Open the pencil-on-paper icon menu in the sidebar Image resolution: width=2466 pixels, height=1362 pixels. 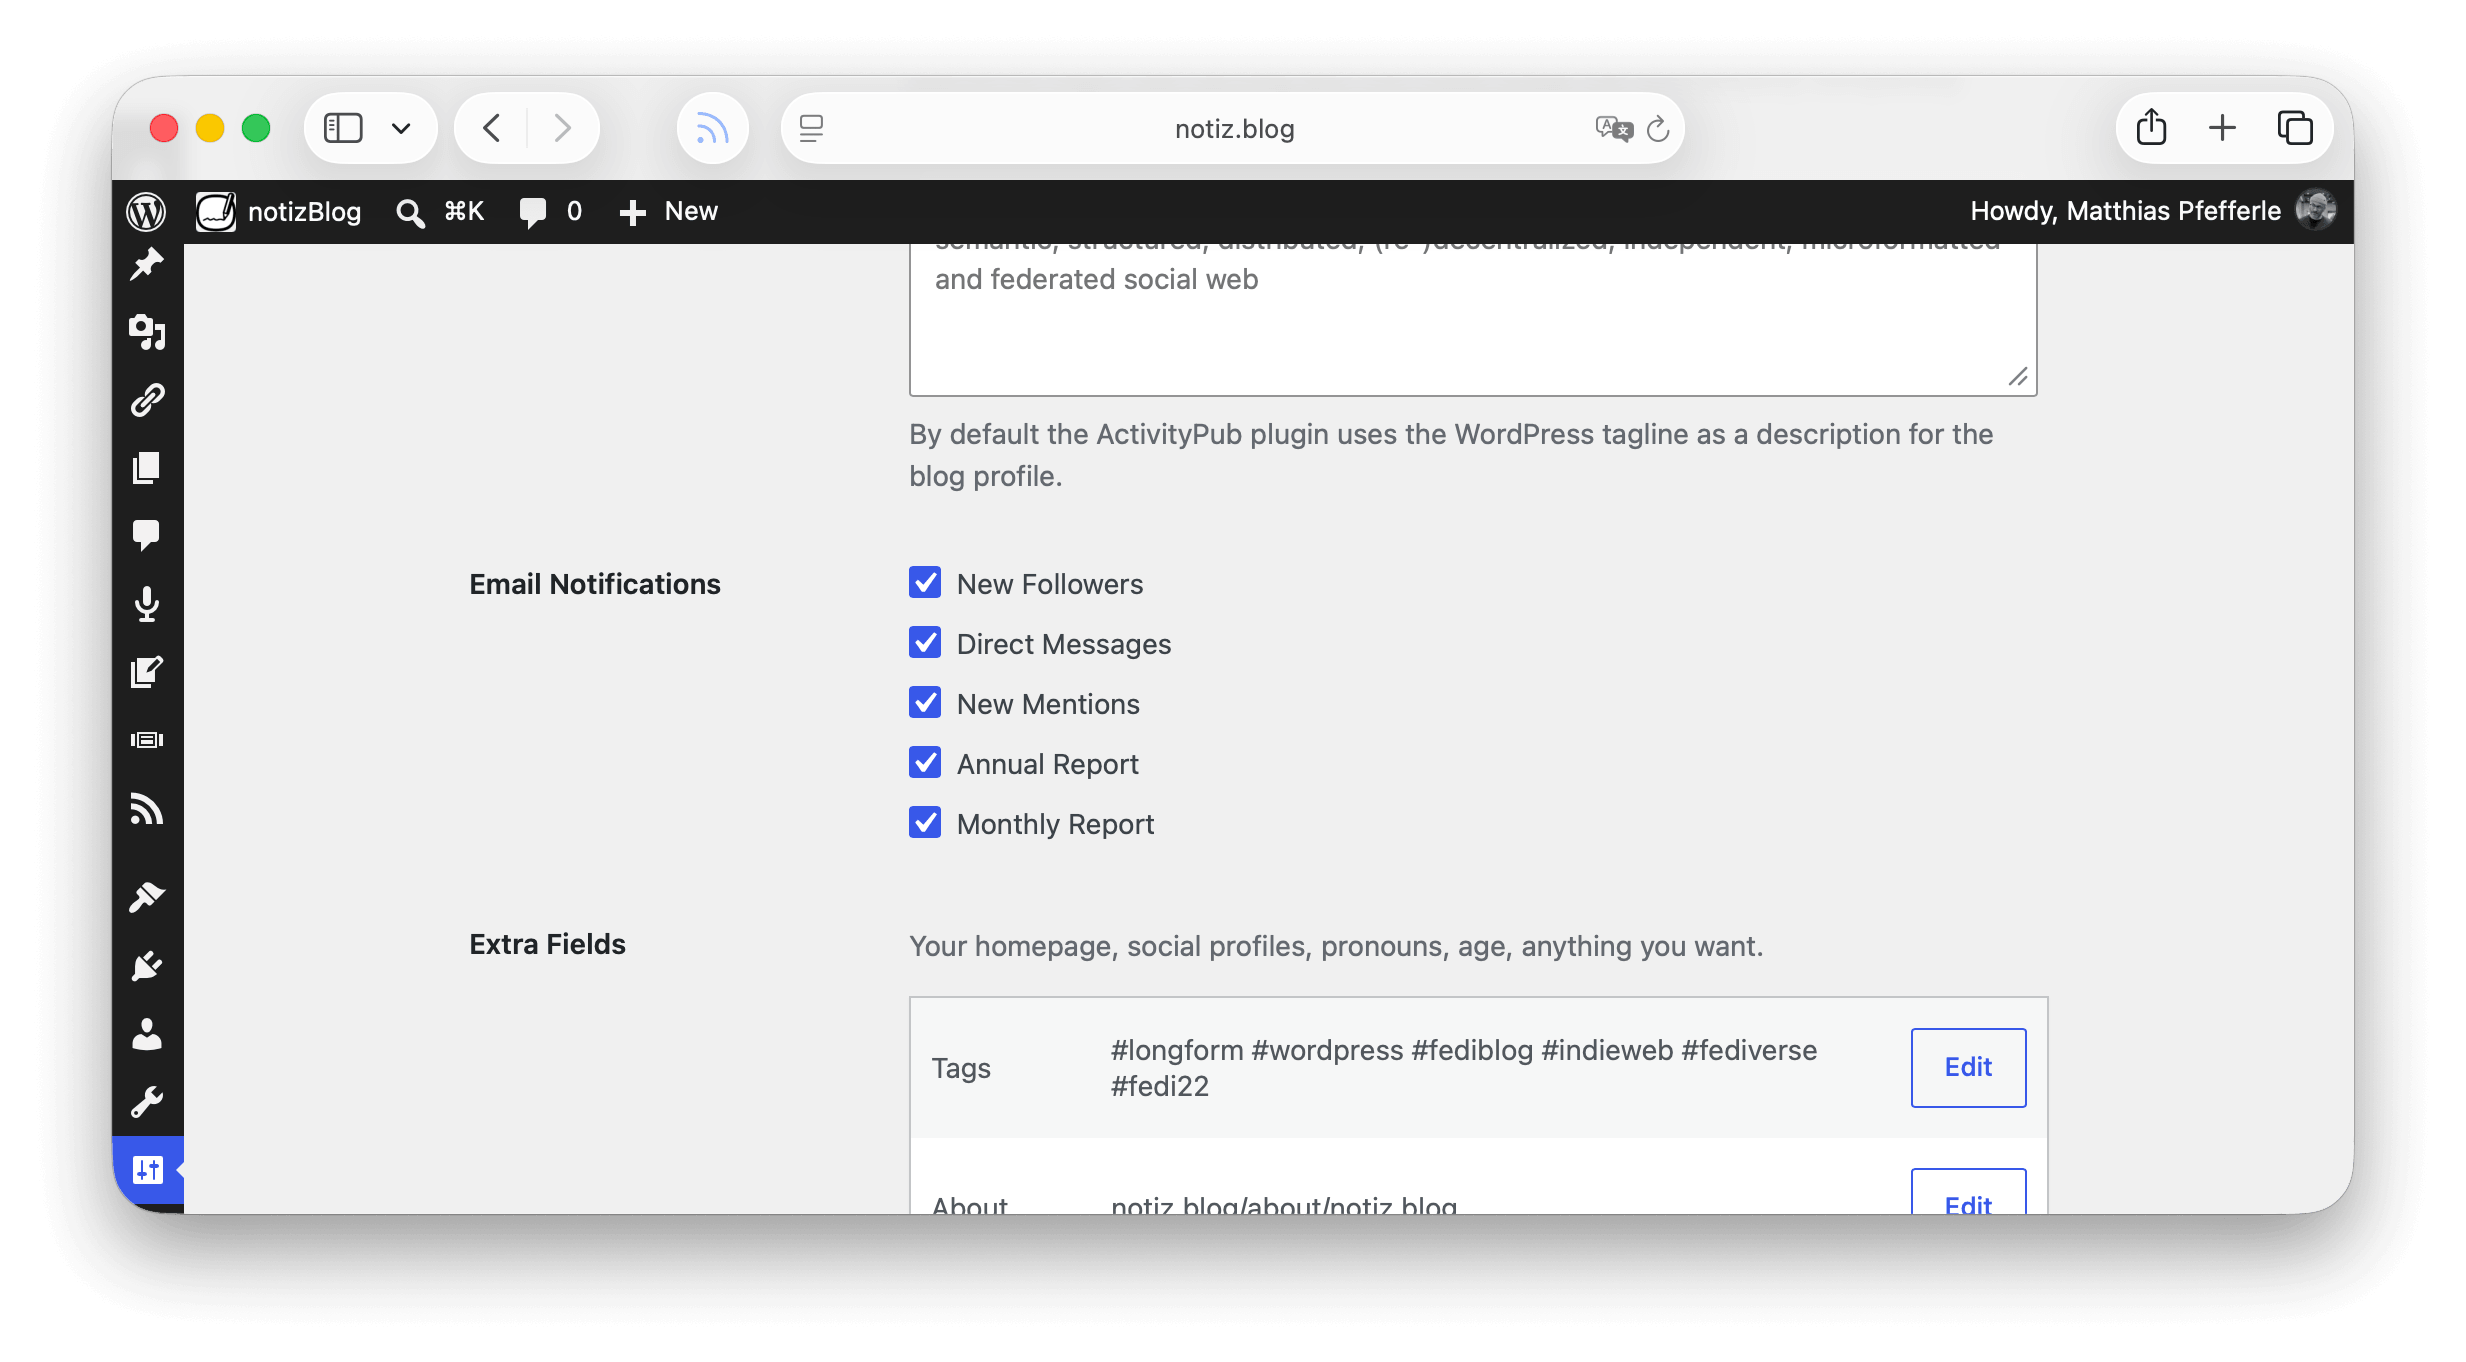(147, 672)
